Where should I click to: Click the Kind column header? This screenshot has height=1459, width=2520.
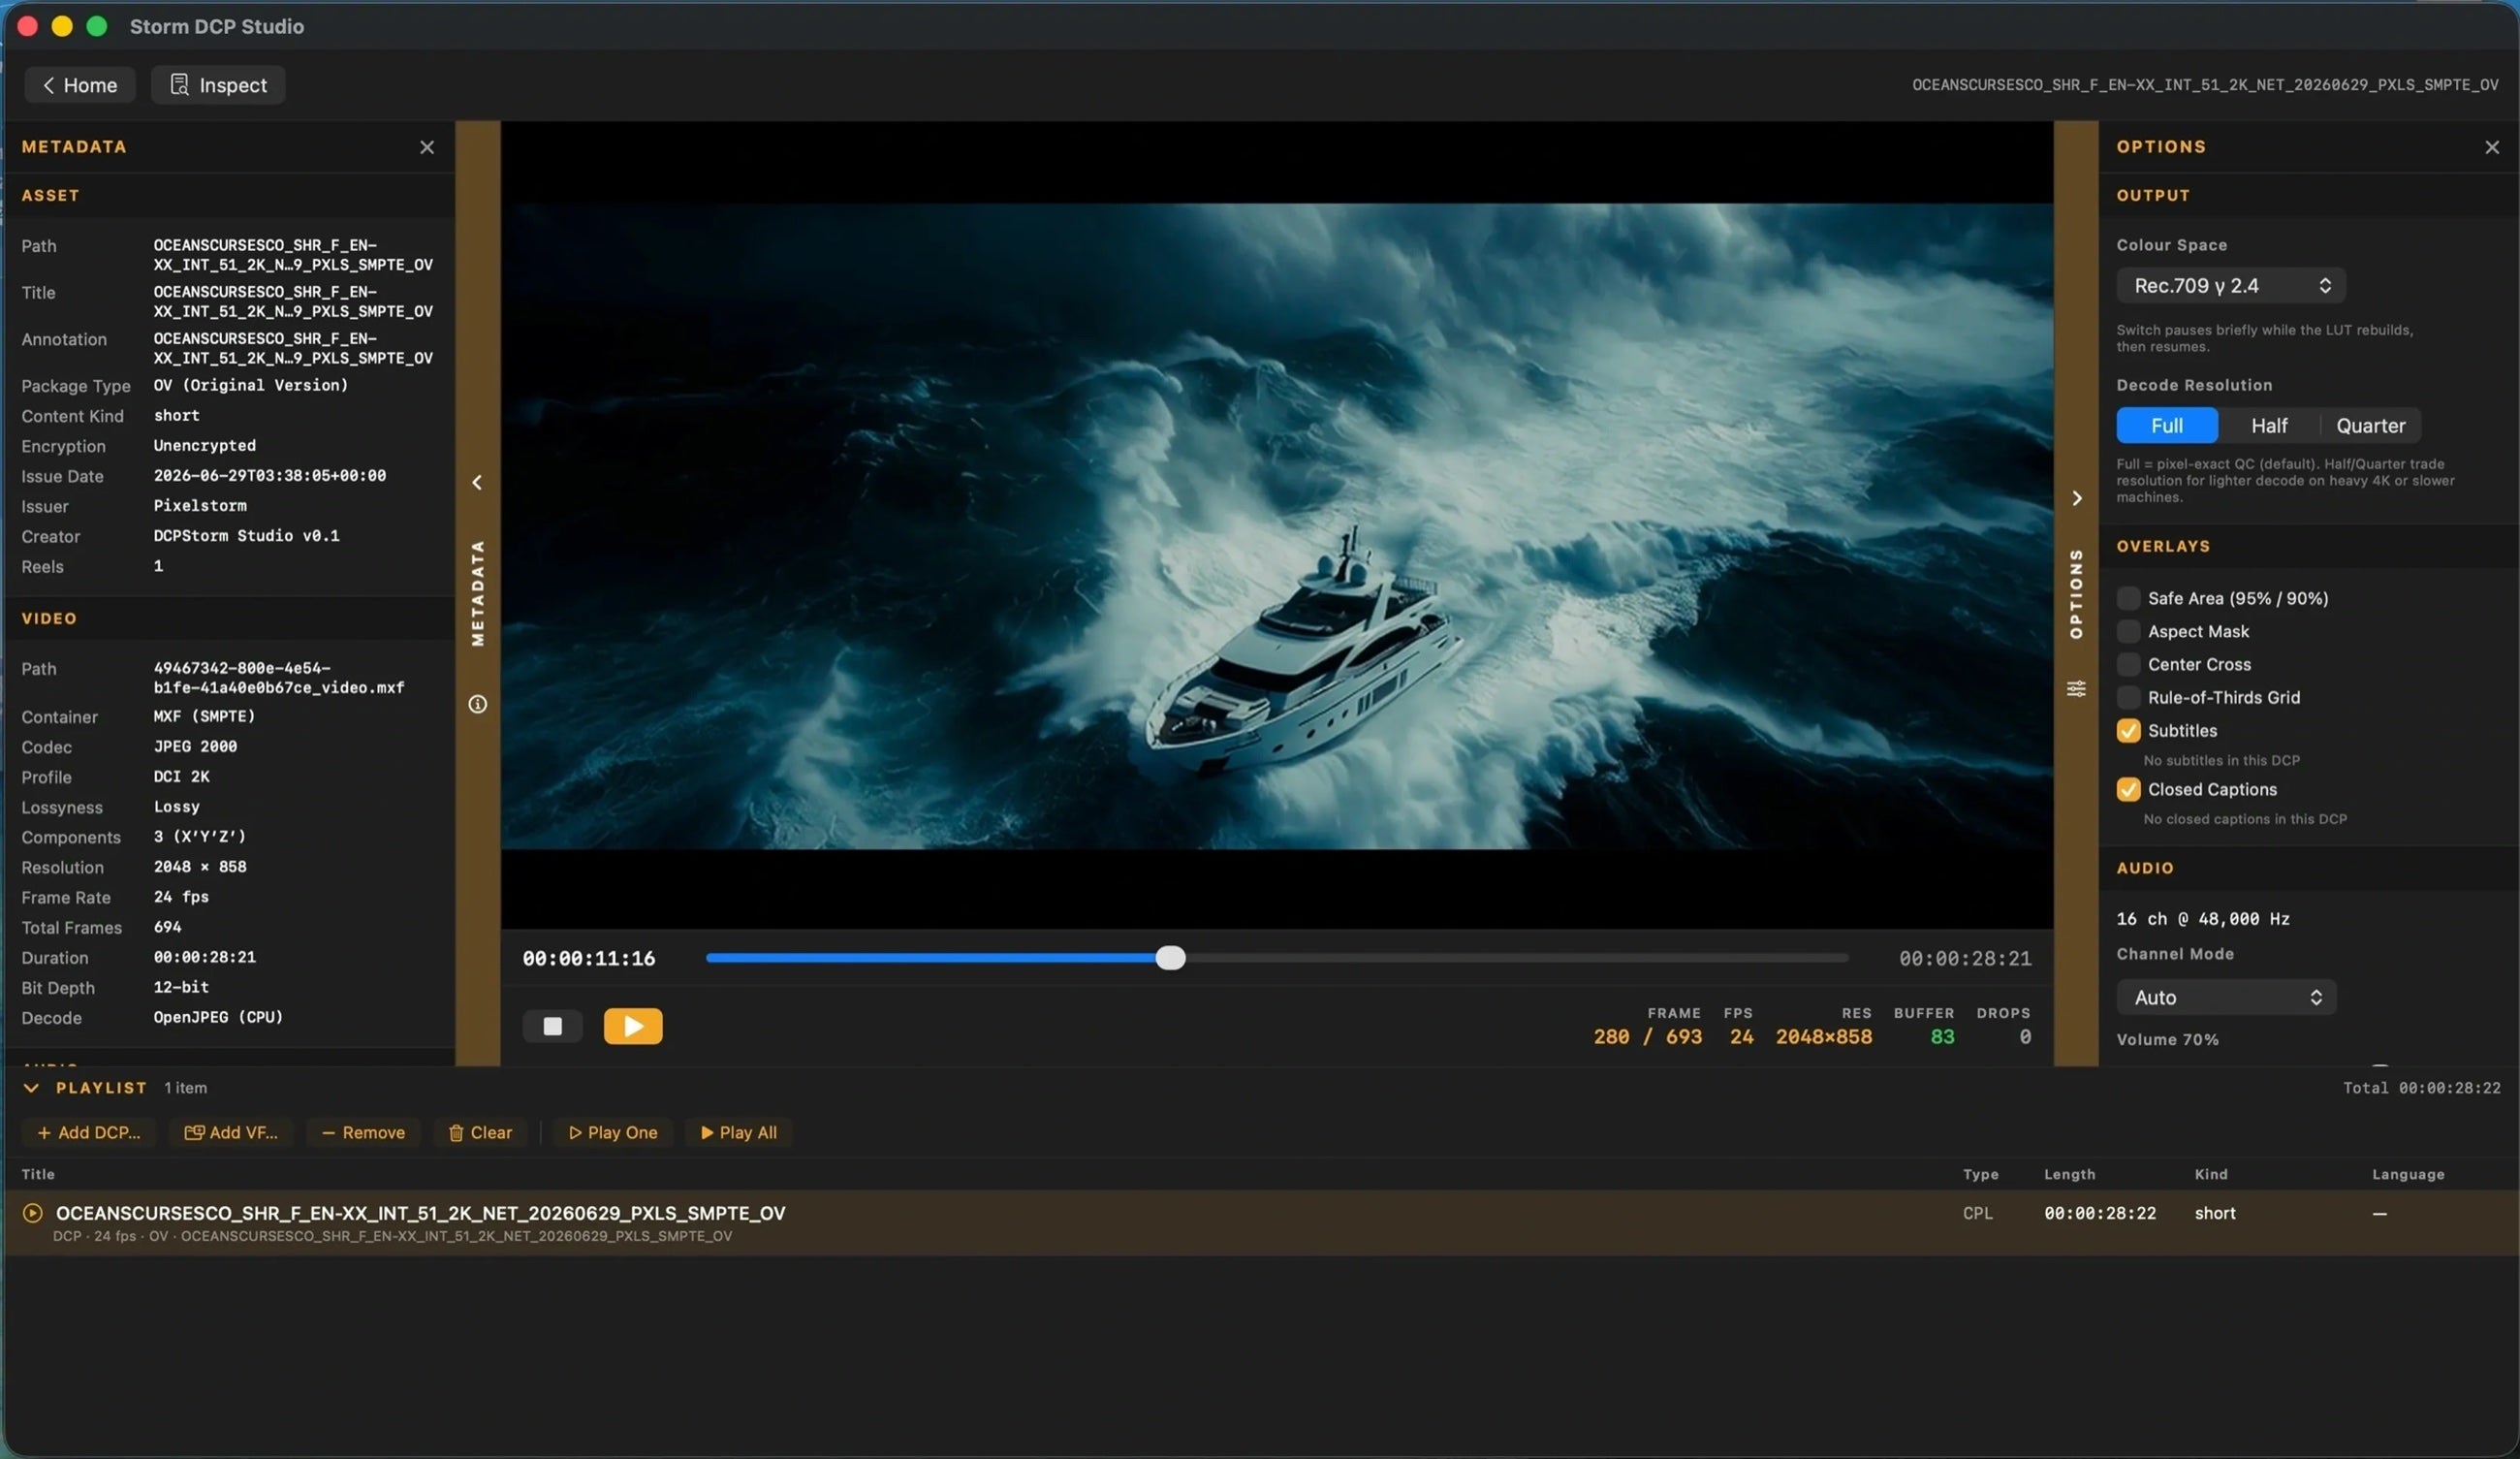[2211, 1175]
